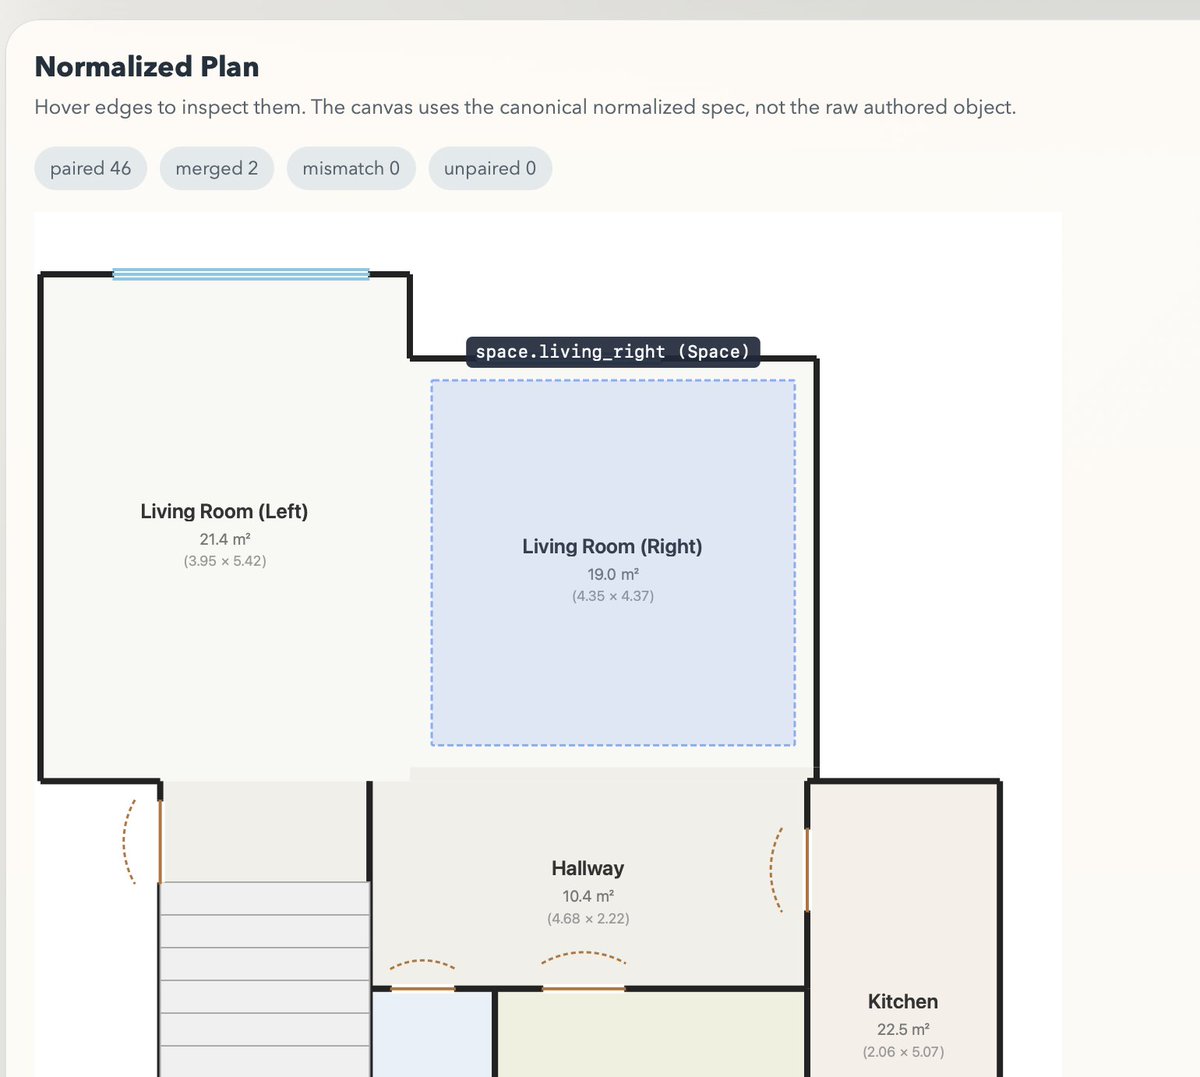Click the "paired 46" chip

point(91,168)
